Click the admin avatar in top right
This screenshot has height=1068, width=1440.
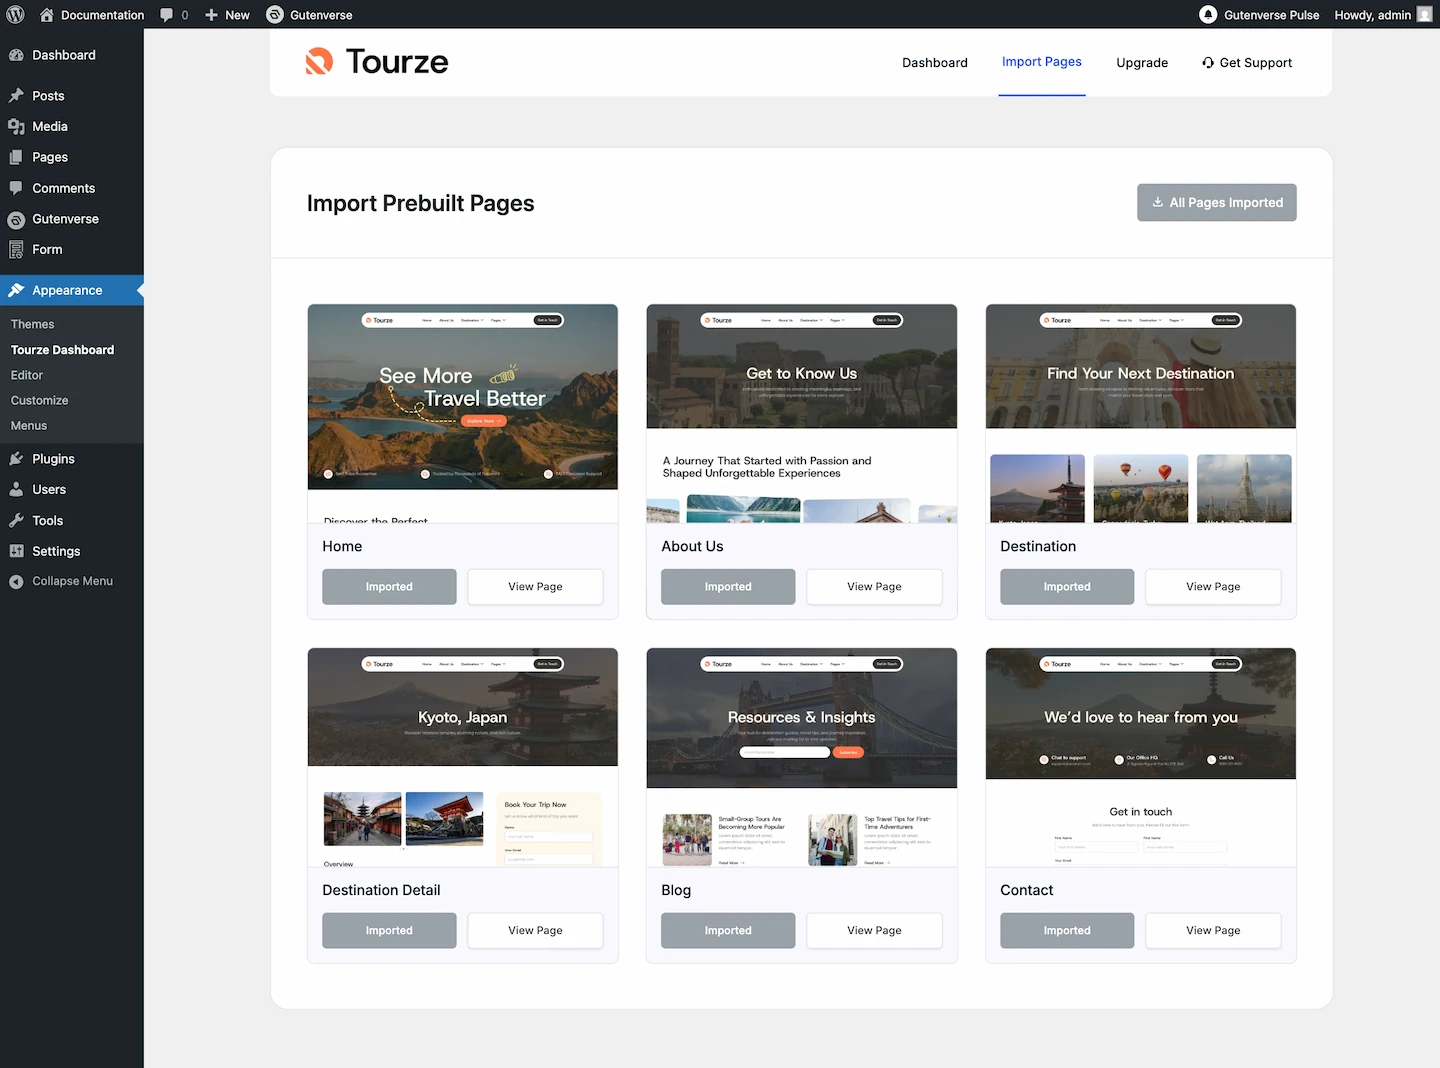click(x=1424, y=15)
